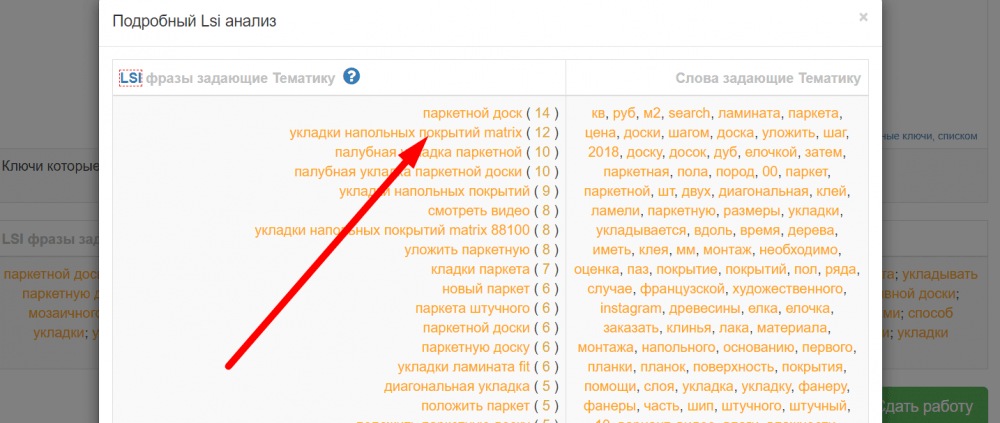Viewport: 1000px width, 423px height.
Task: Select phrase 'кладки паркета'
Action: click(480, 269)
